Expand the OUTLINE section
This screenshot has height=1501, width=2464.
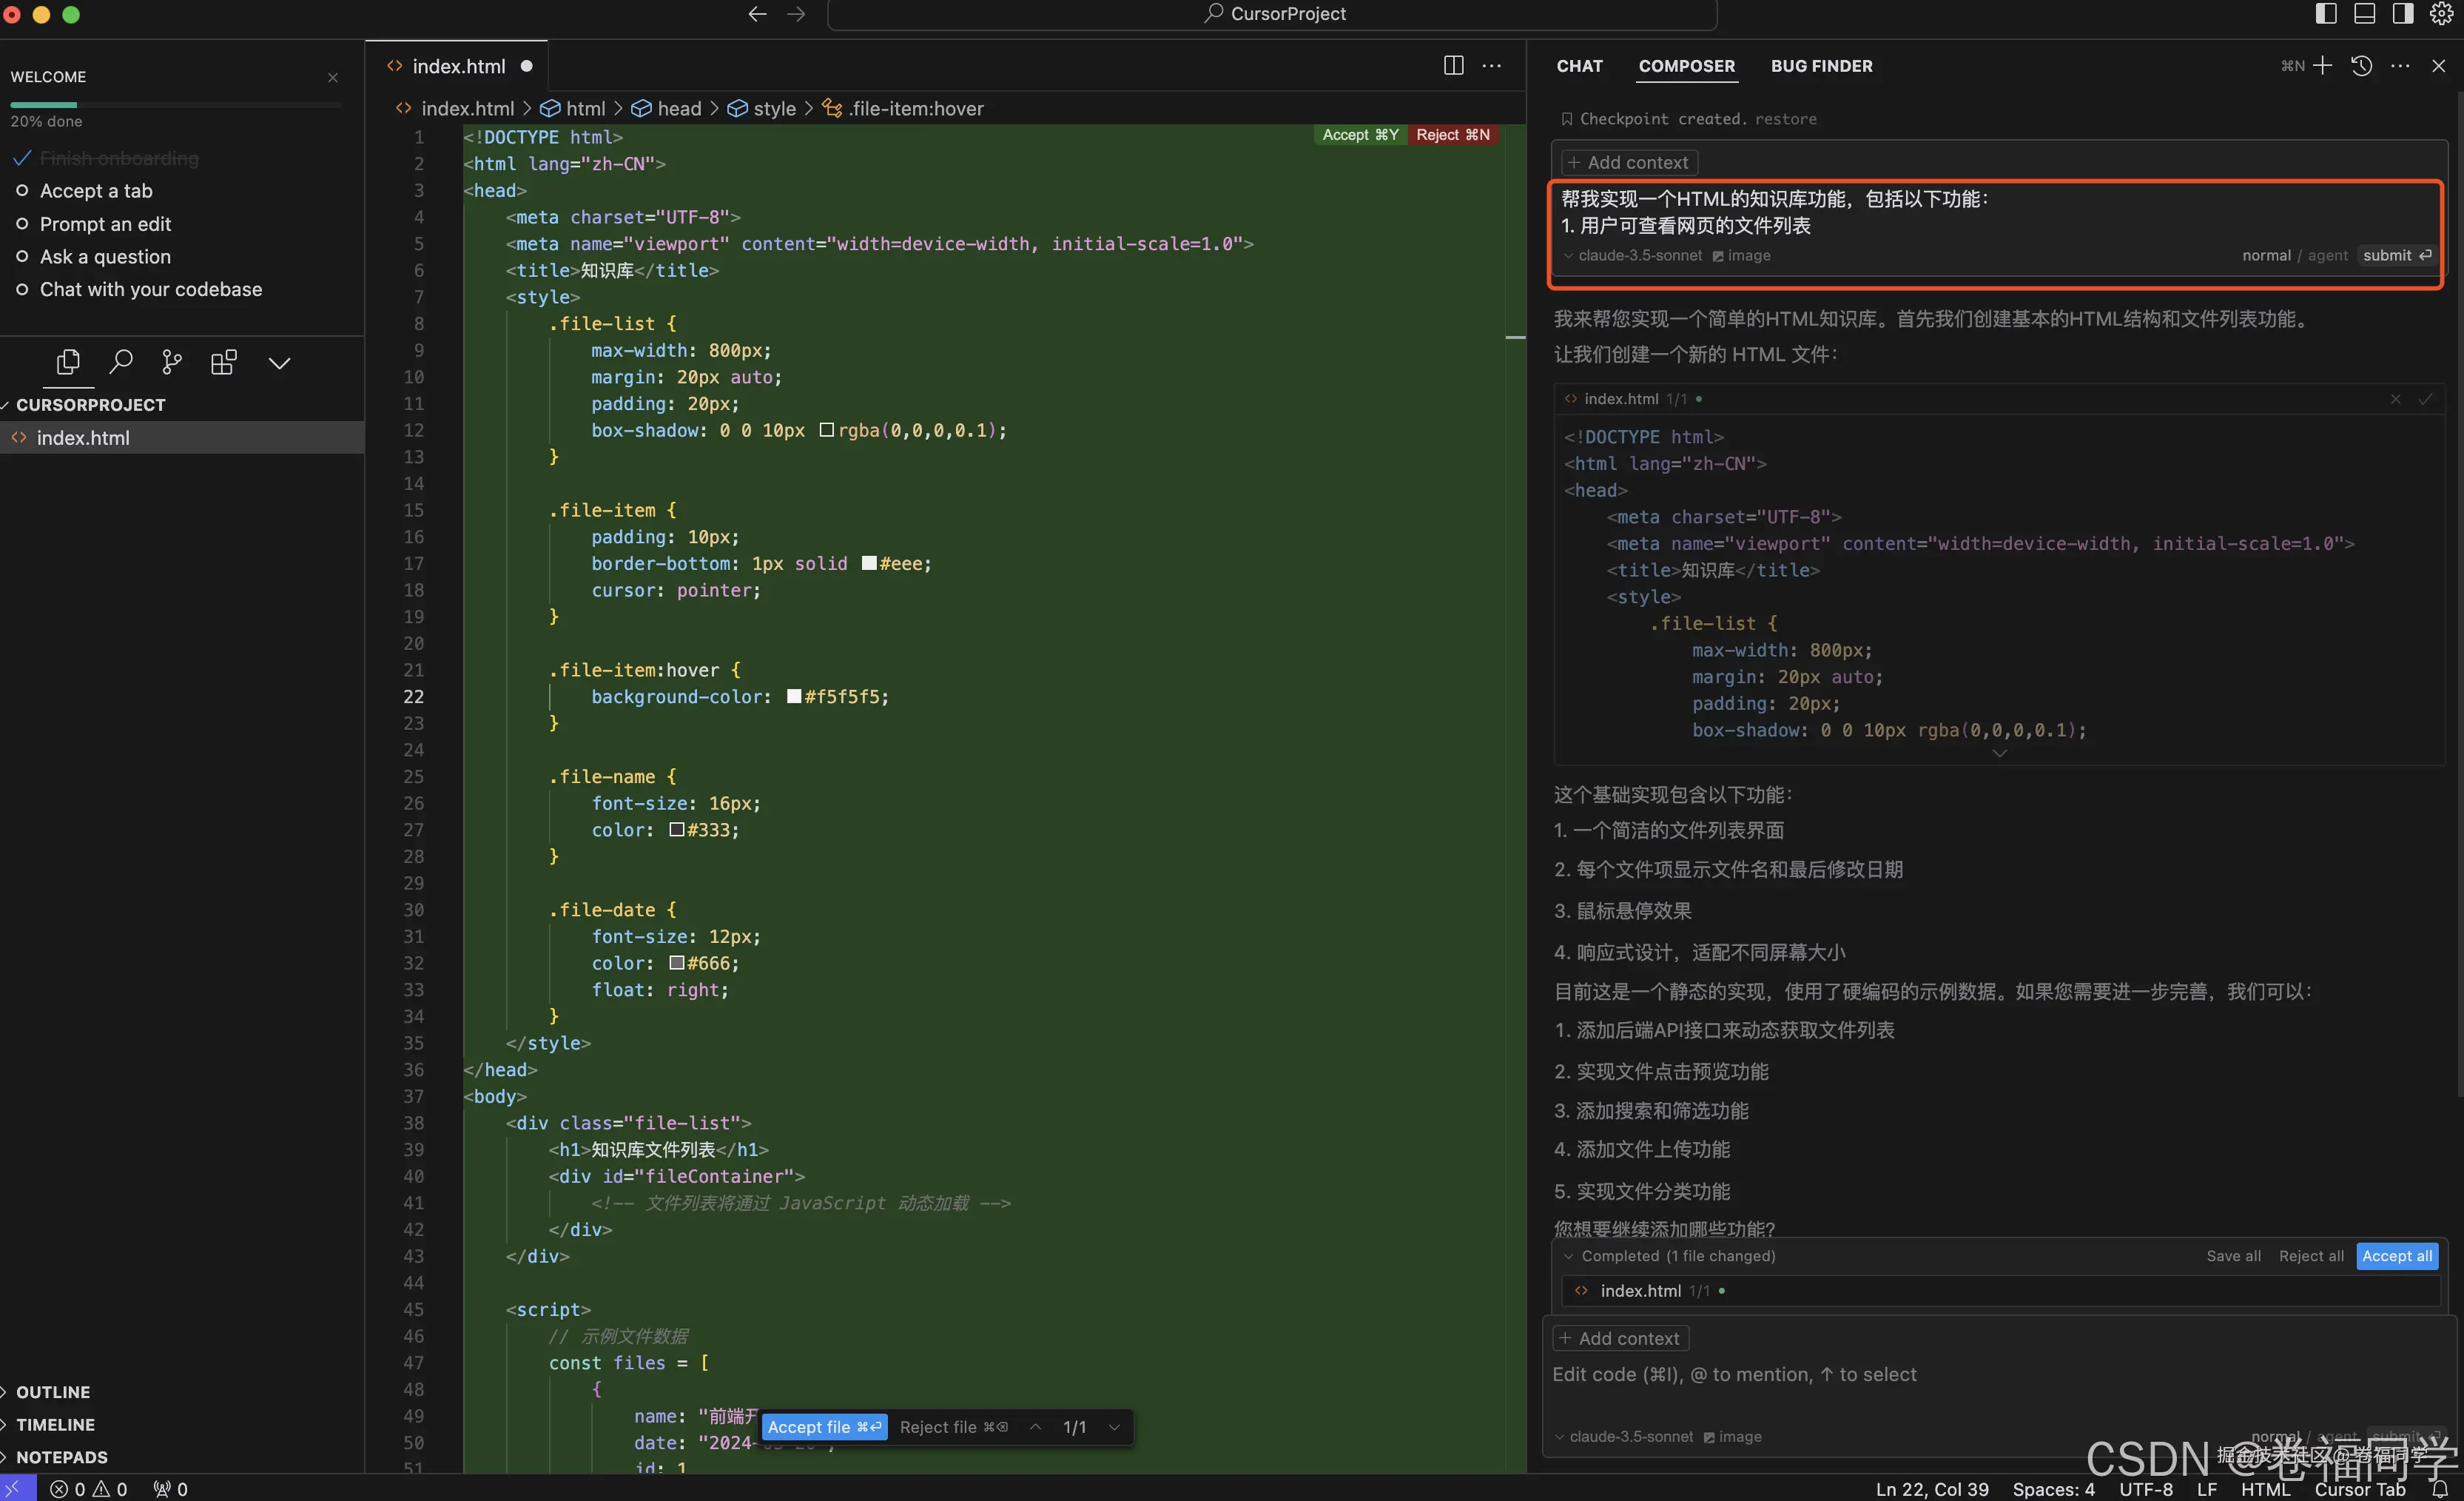pyautogui.click(x=53, y=1392)
